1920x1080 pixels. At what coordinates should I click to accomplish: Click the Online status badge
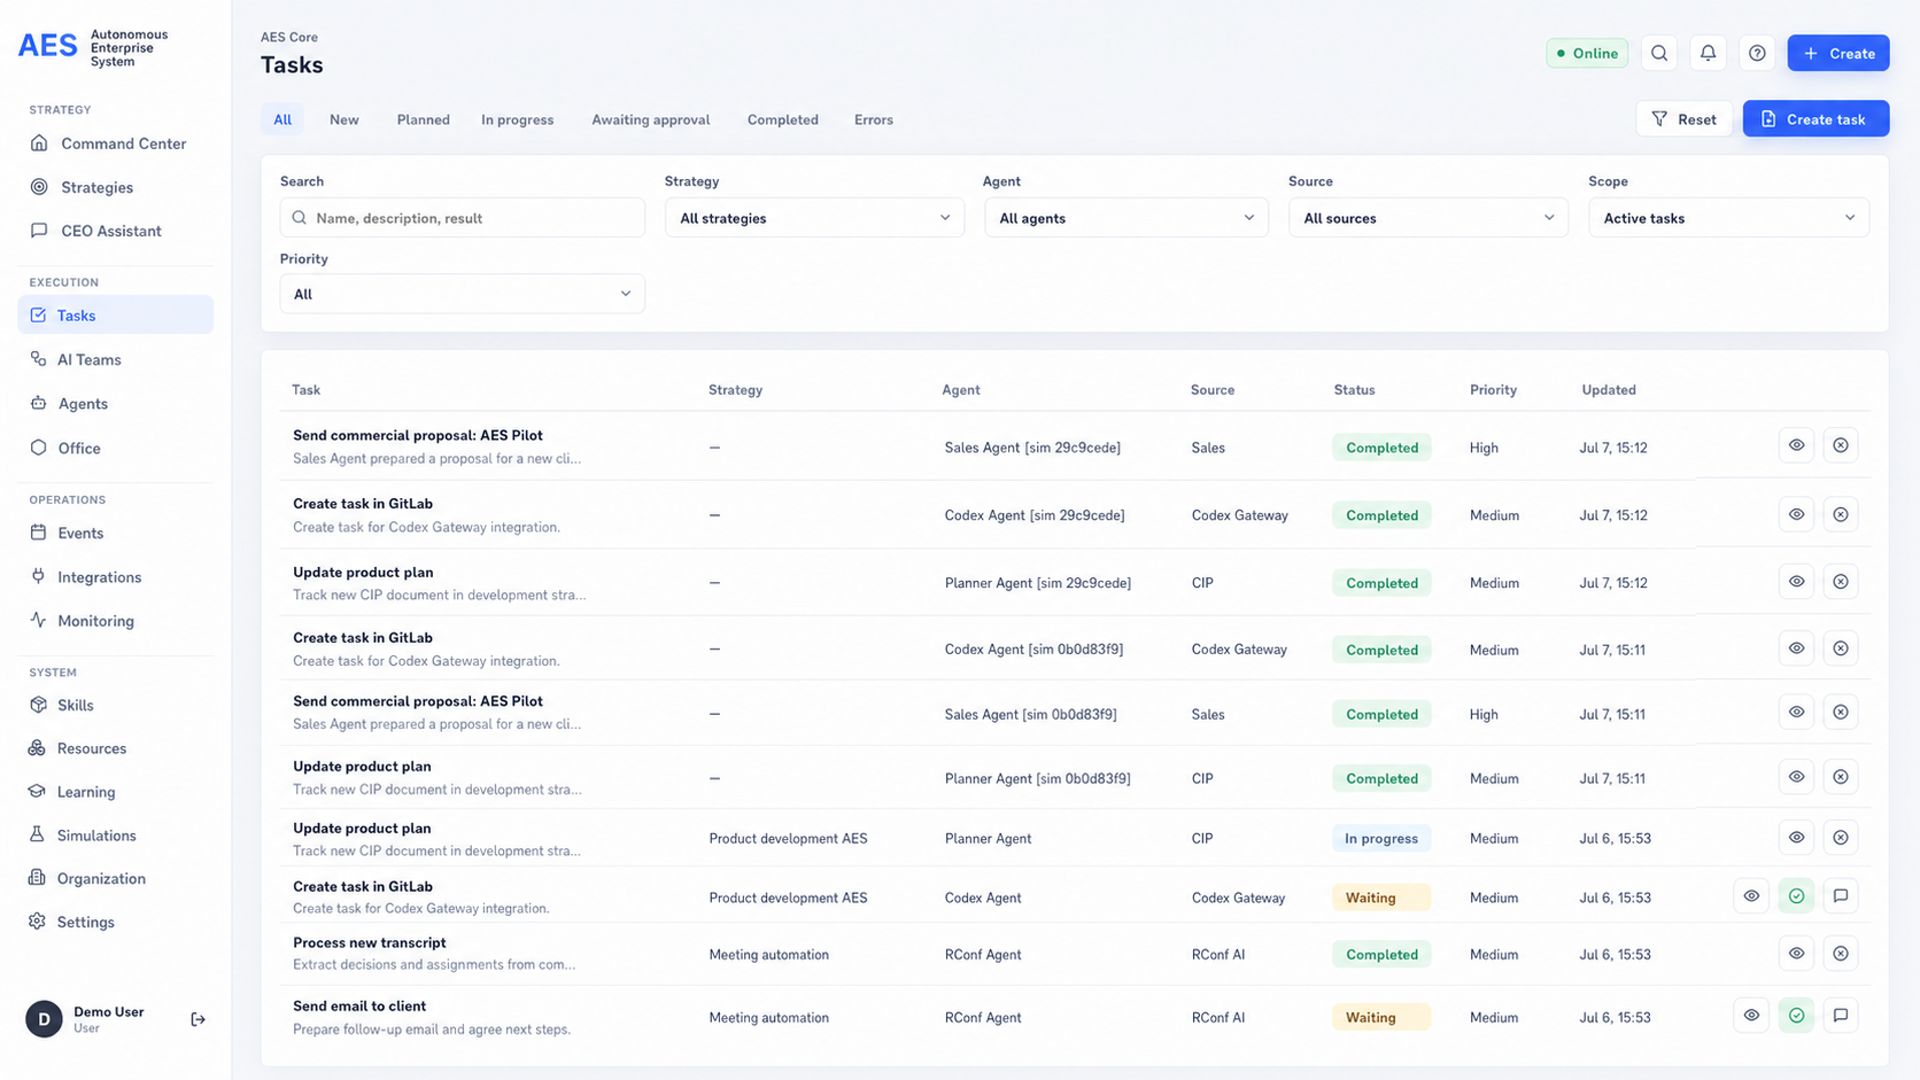pos(1587,53)
